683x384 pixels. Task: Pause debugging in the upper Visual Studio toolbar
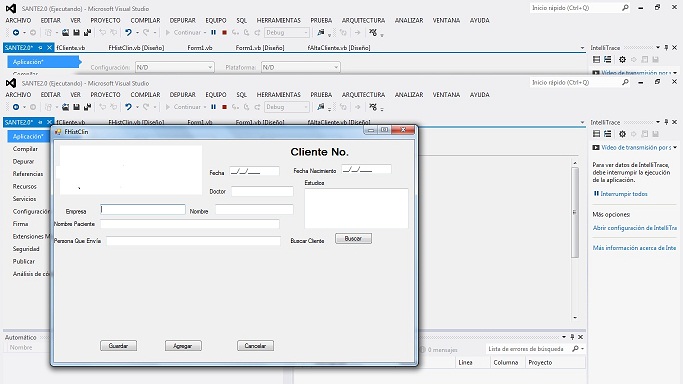213,33
